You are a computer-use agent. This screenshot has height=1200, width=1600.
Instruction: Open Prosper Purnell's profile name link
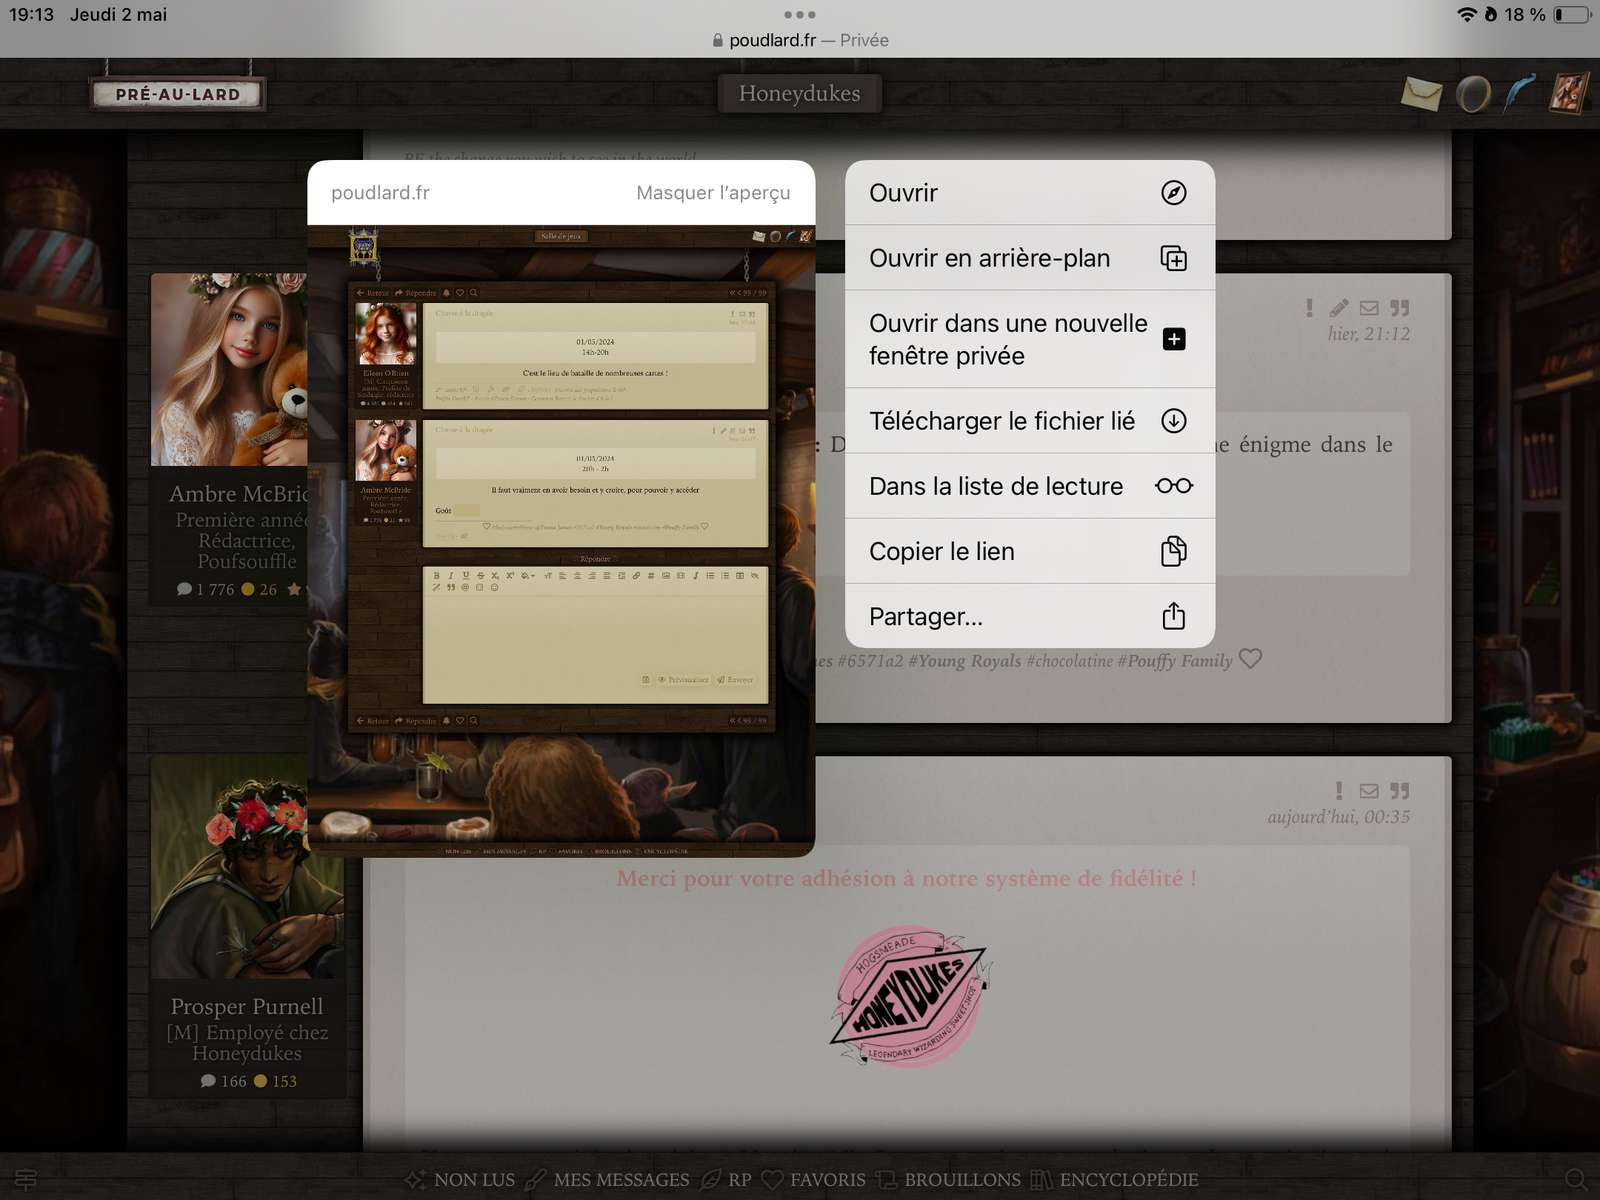tap(247, 1006)
